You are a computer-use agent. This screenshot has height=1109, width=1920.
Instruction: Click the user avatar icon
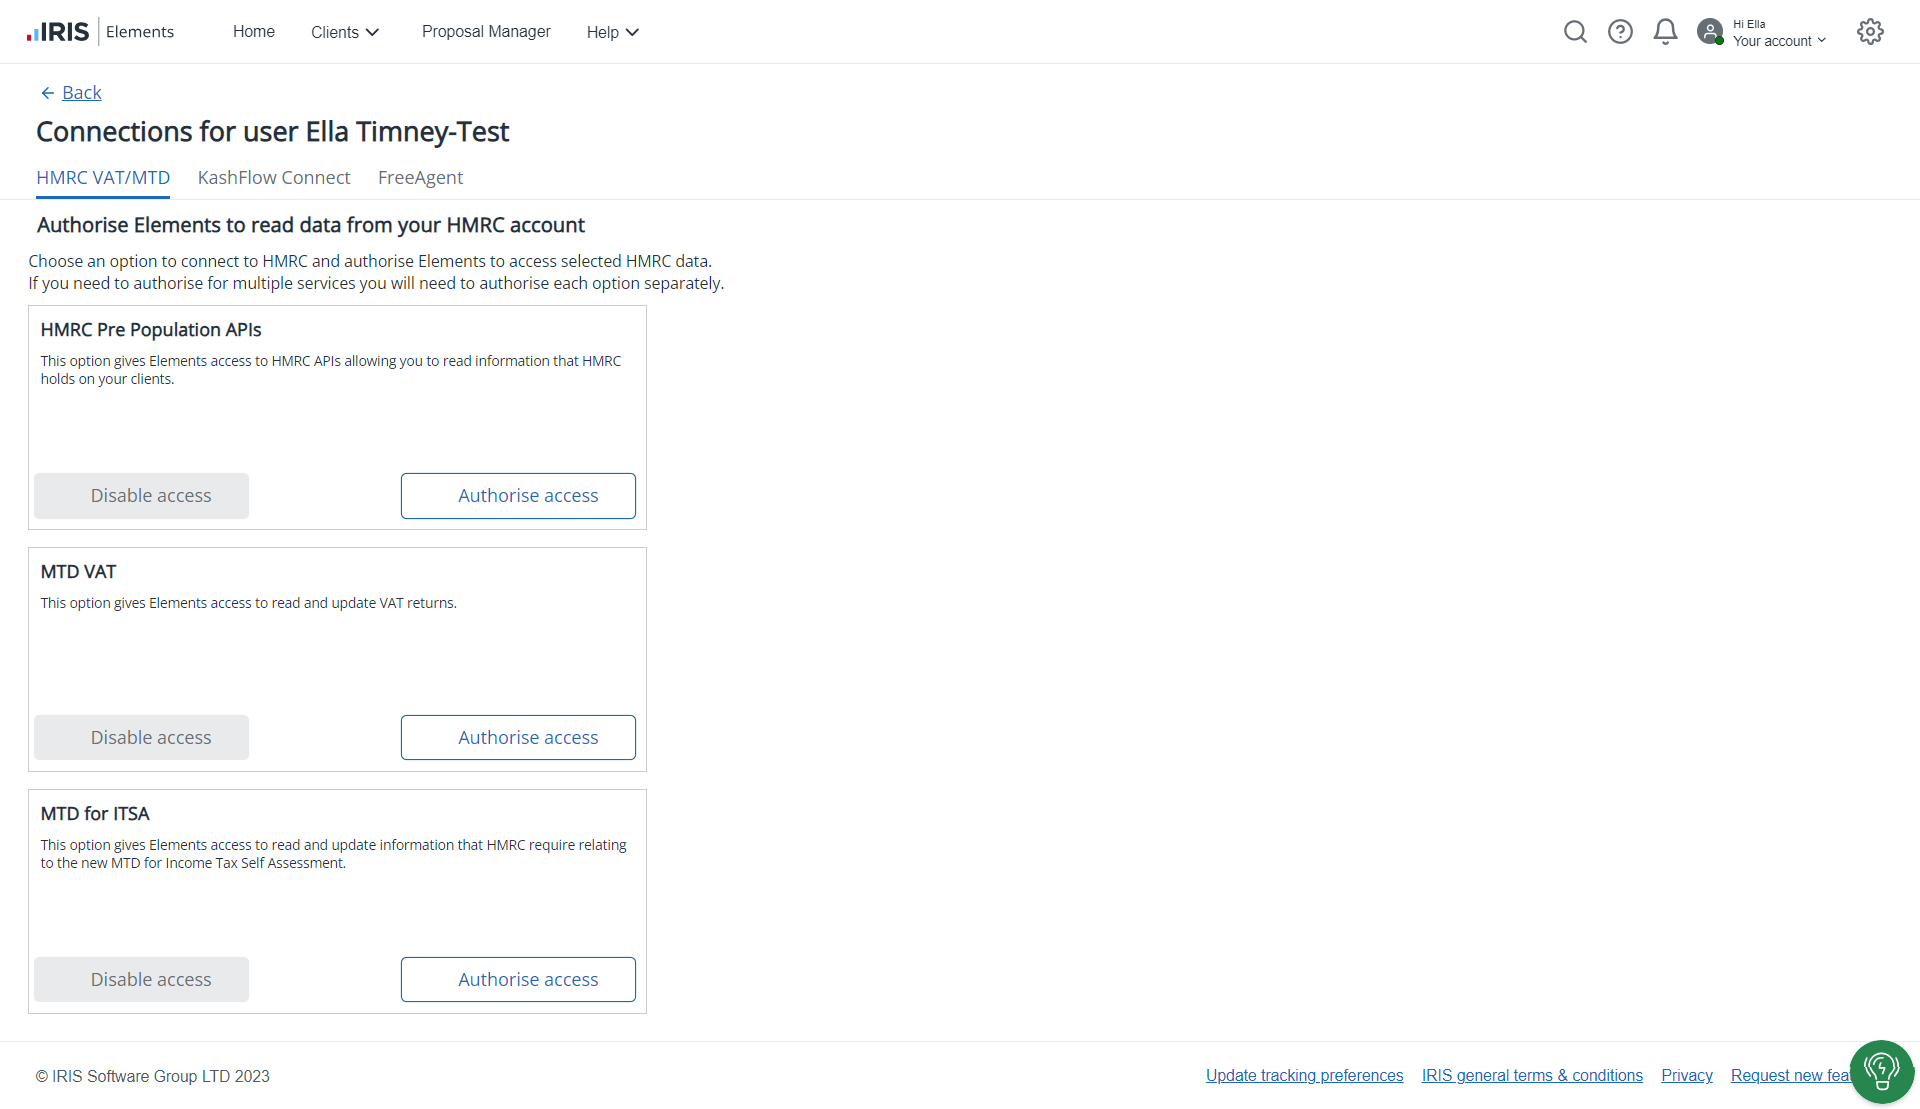tap(1710, 32)
